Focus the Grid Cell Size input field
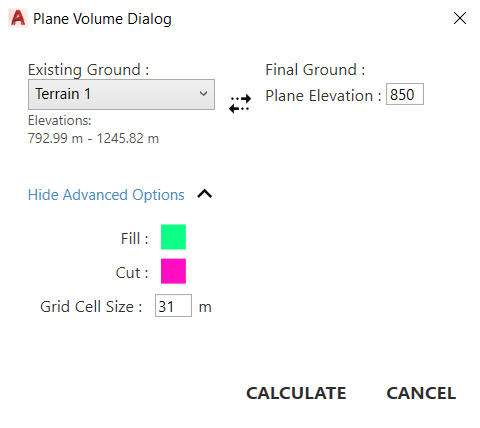480x428 pixels. (173, 305)
